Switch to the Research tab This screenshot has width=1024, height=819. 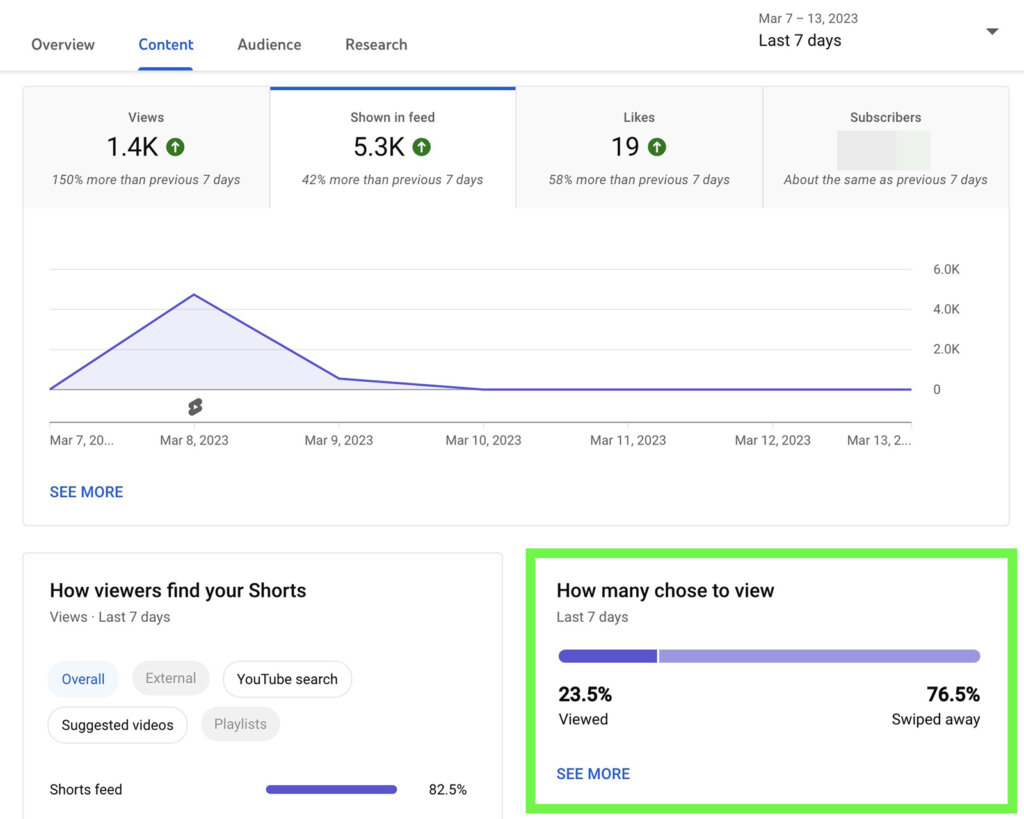[x=375, y=44]
